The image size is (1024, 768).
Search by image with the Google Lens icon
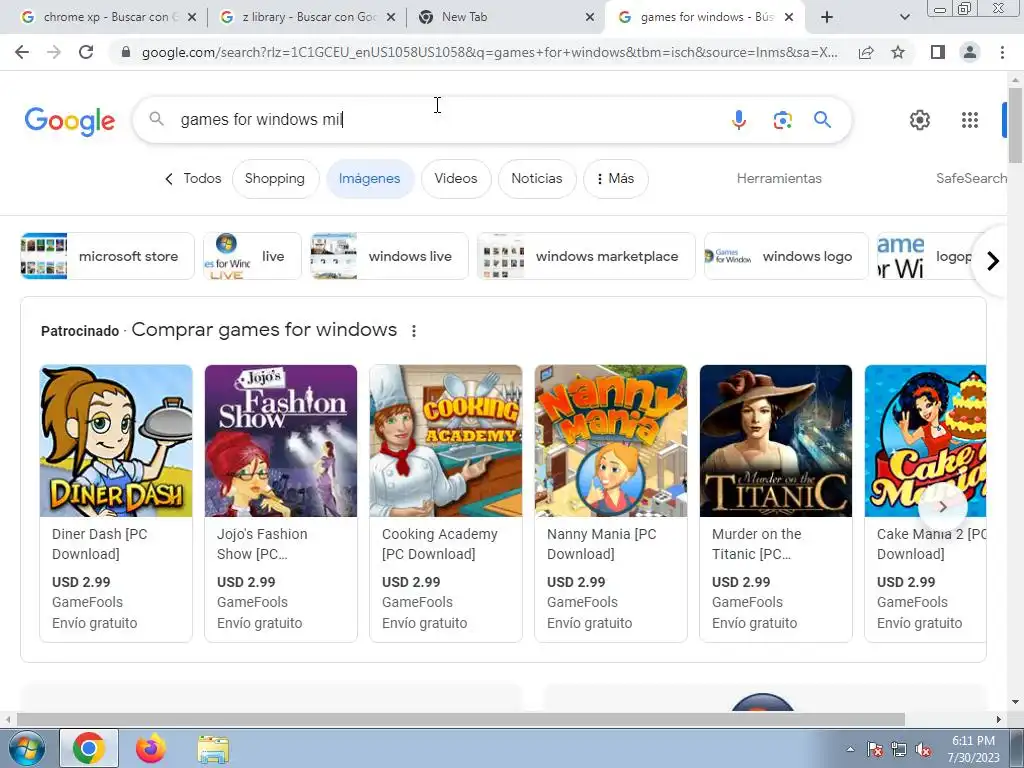(782, 120)
